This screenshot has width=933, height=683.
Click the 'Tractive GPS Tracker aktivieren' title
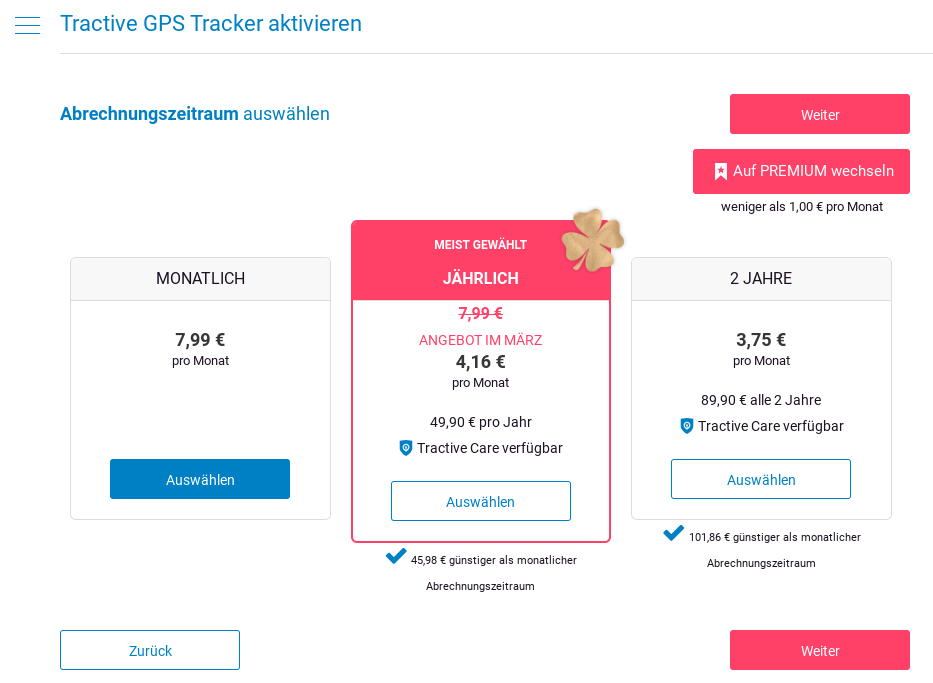point(211,24)
